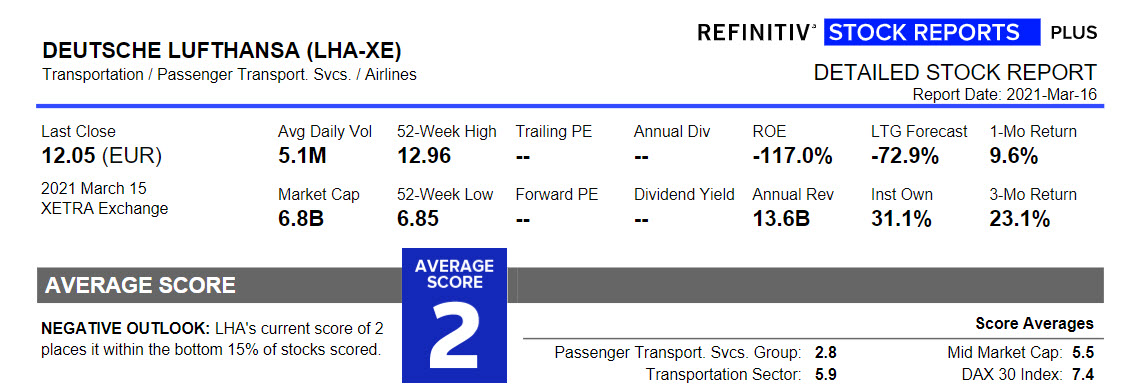Click the Report Date 2021-Mar-16 text
This screenshot has width=1122, height=386.
[1005, 95]
